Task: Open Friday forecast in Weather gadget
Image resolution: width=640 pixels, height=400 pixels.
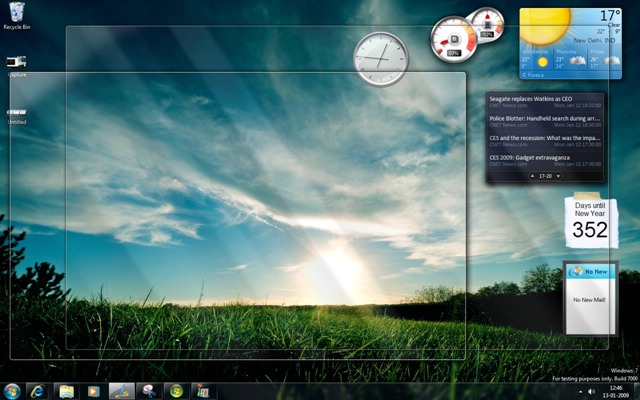Action: [604, 59]
